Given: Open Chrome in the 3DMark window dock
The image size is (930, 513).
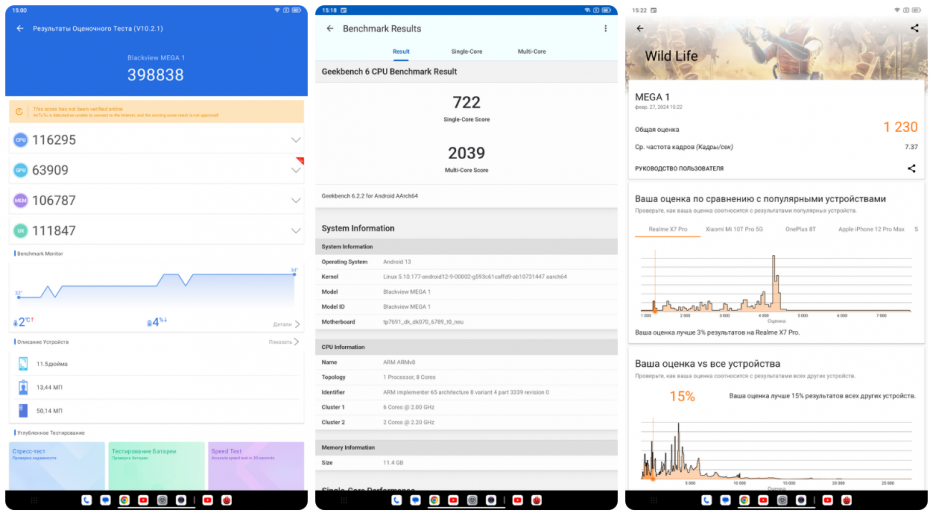Looking at the screenshot, I should [x=744, y=500].
